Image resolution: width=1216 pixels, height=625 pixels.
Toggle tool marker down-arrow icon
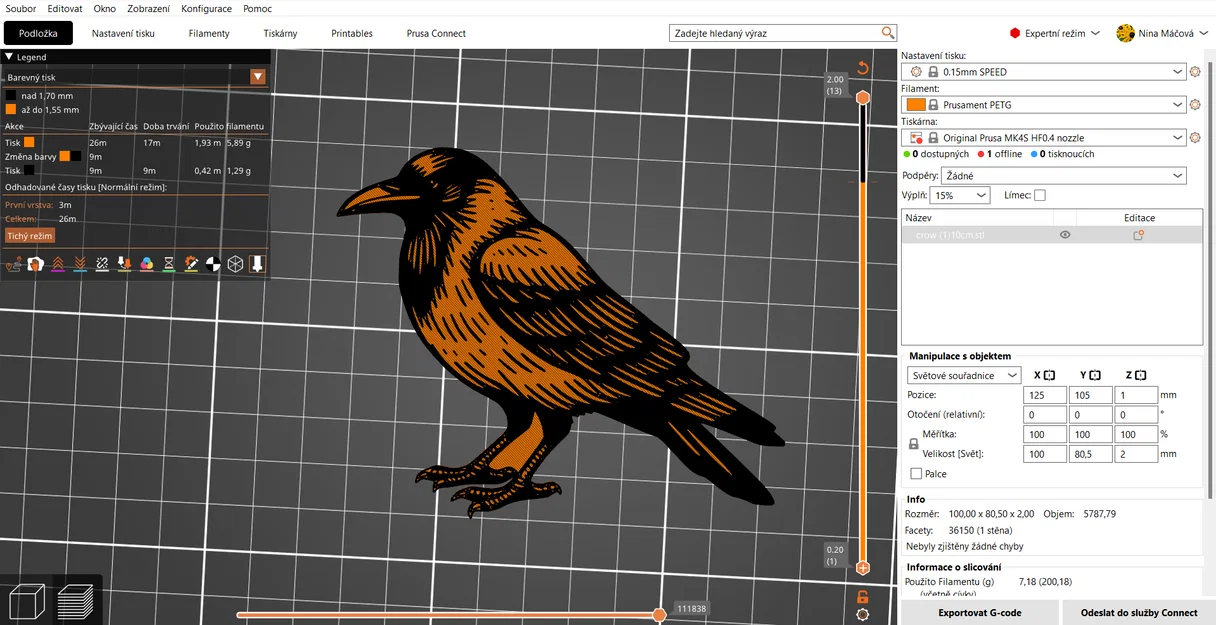click(257, 264)
